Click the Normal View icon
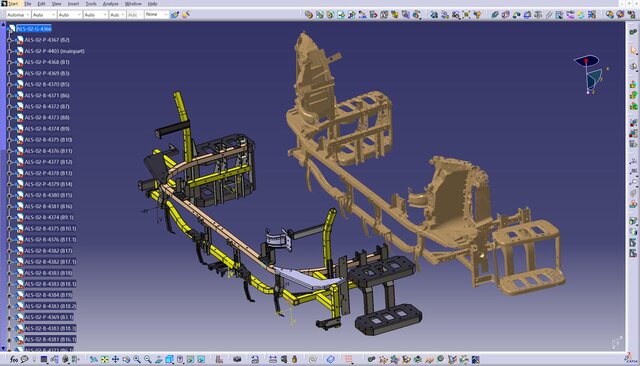The image size is (640, 366). click(158, 359)
